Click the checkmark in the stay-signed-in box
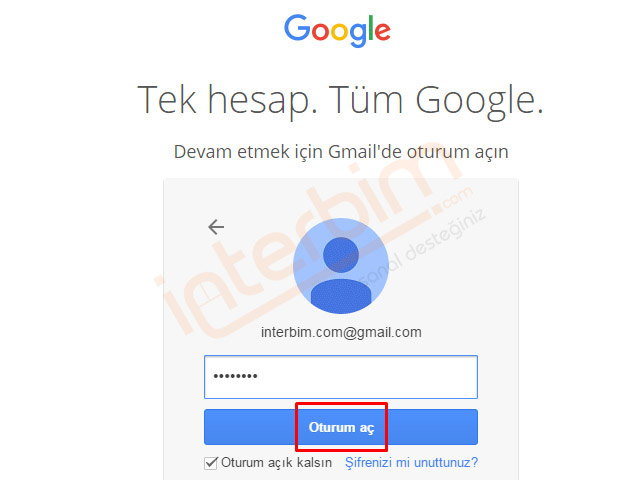Viewport: 640px width, 480px height. point(211,463)
